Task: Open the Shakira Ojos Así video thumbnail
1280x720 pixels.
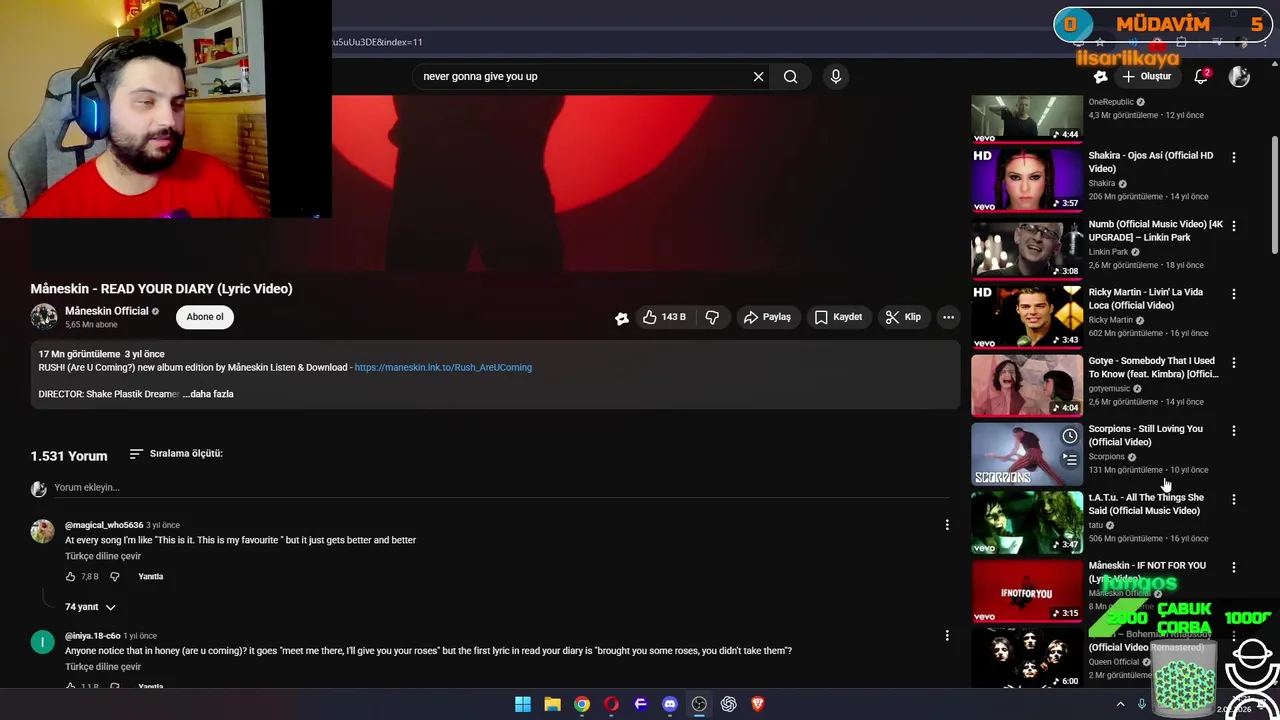Action: (x=1026, y=181)
